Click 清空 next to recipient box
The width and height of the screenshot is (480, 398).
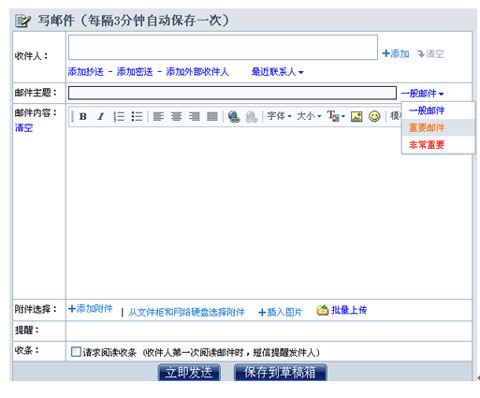(431, 54)
